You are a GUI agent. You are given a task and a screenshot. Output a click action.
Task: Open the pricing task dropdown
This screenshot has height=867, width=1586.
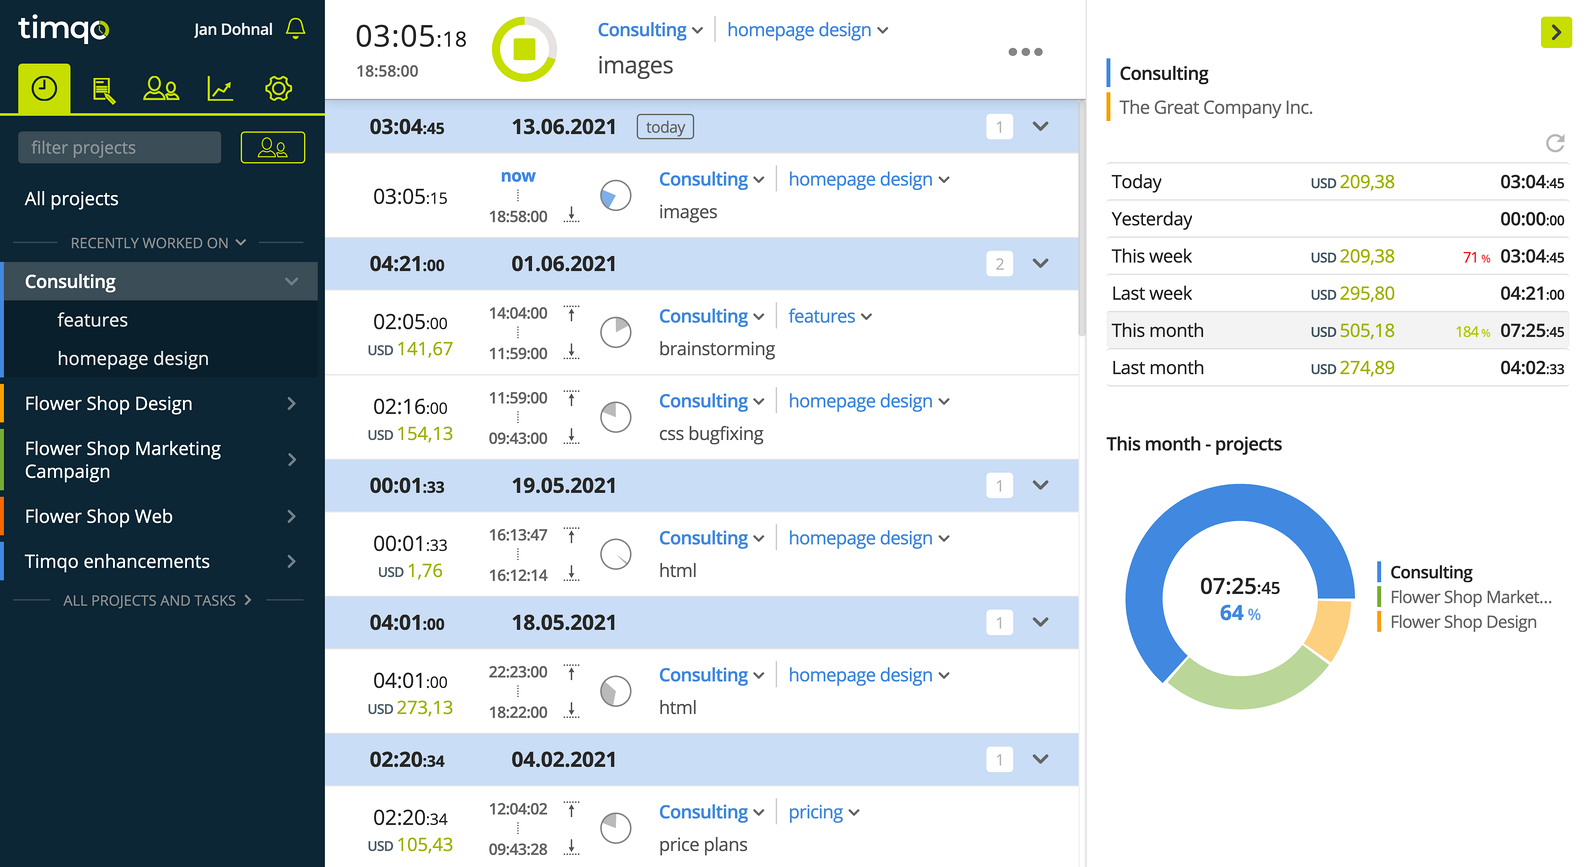(824, 812)
